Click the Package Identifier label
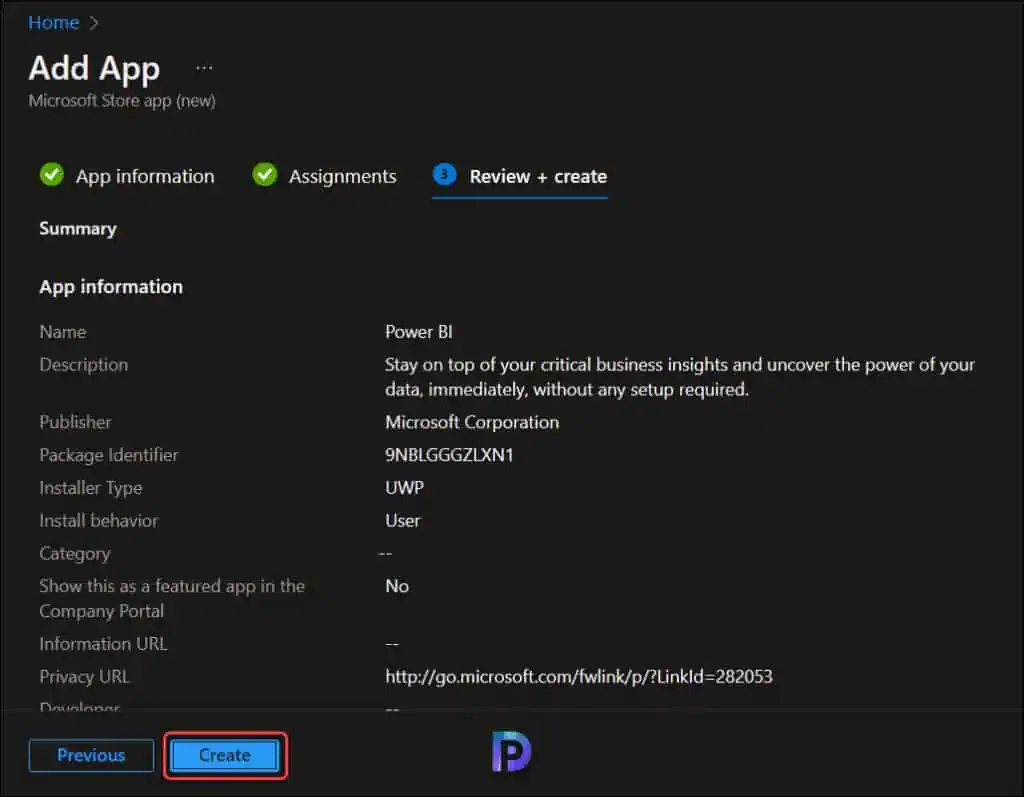The width and height of the screenshot is (1024, 797). [108, 455]
